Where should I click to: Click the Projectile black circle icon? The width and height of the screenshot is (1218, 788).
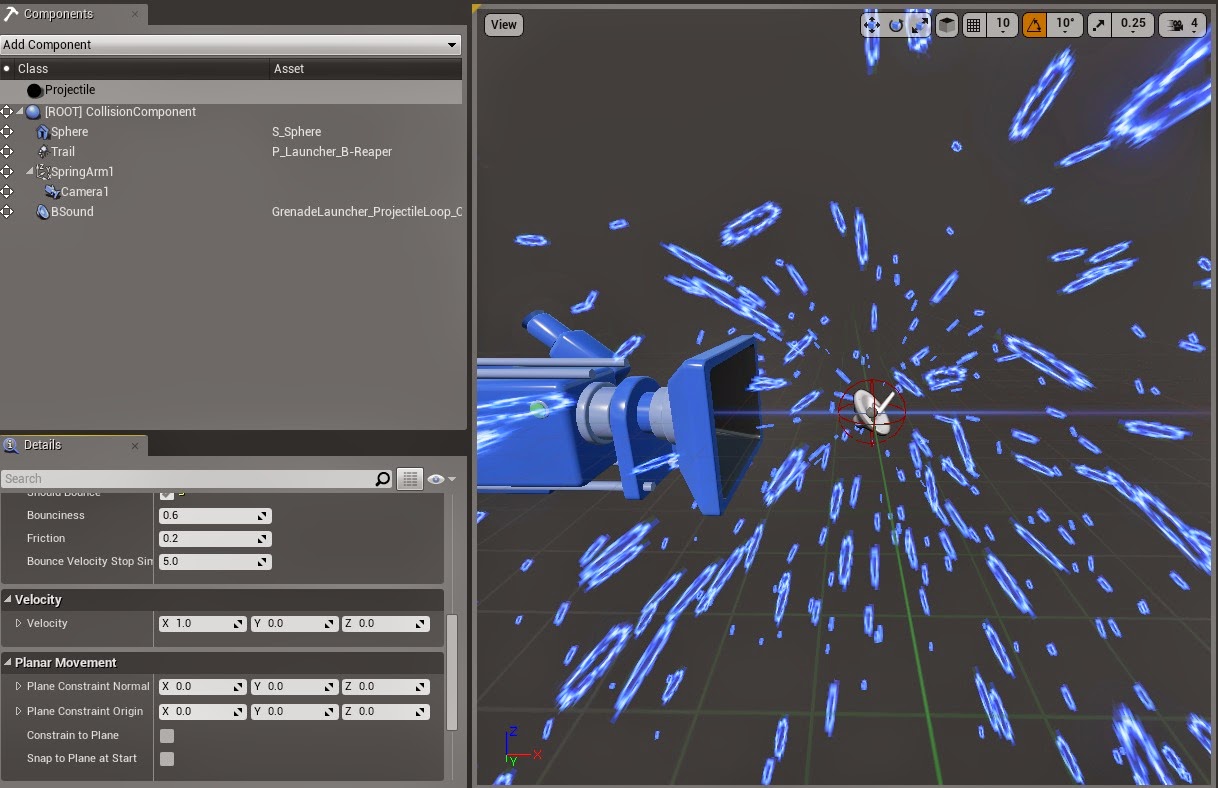(x=35, y=90)
